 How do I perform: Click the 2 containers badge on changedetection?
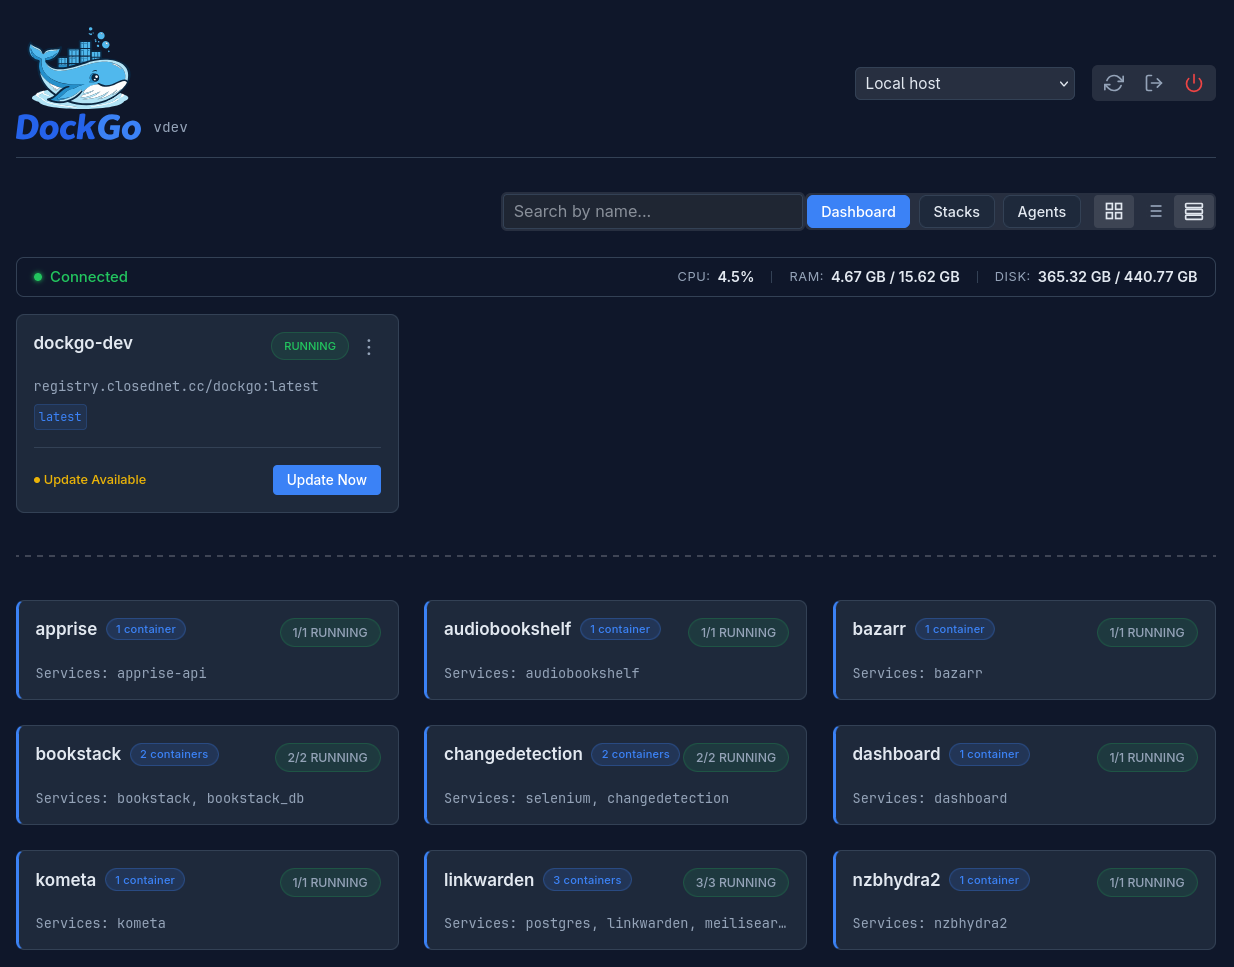pos(635,754)
